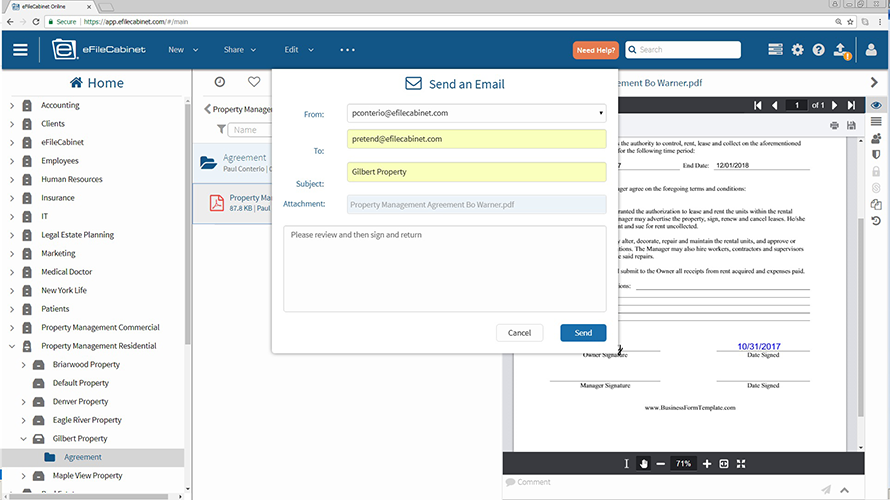890x500 pixels.
Task: Open the hamburger main menu
Action: [x=20, y=49]
